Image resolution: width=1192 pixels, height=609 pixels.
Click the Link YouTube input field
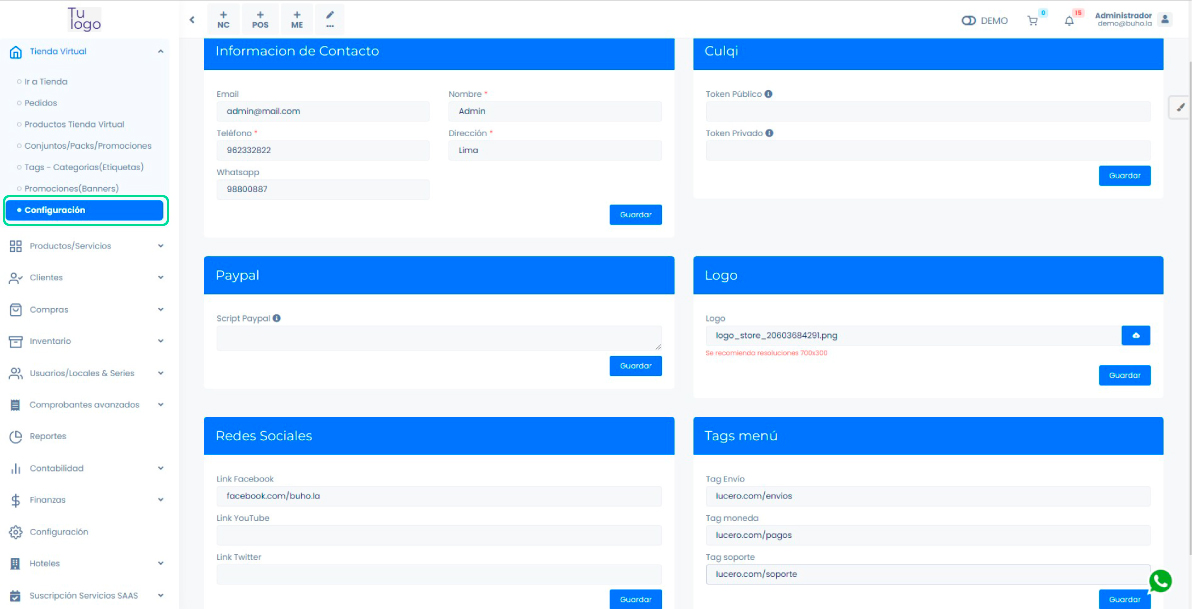439,536
